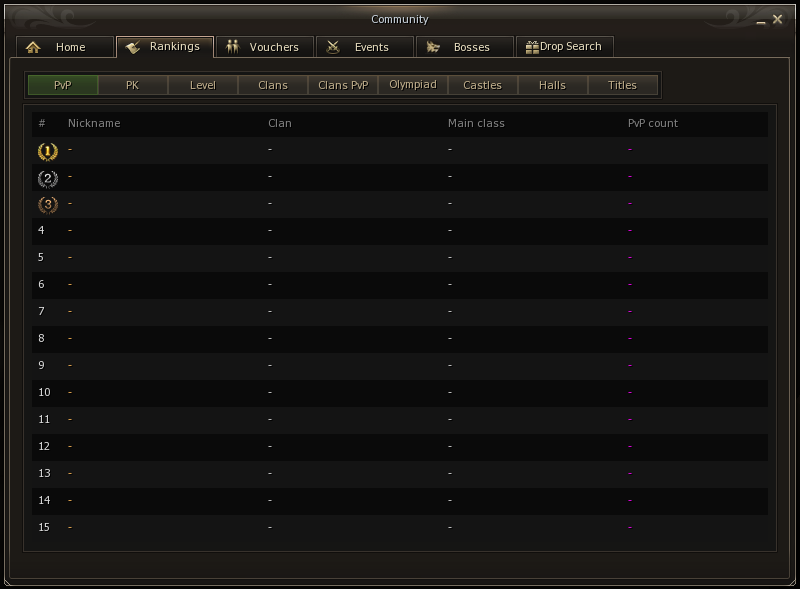Switch to the PK ranking category
The image size is (800, 589).
133,85
